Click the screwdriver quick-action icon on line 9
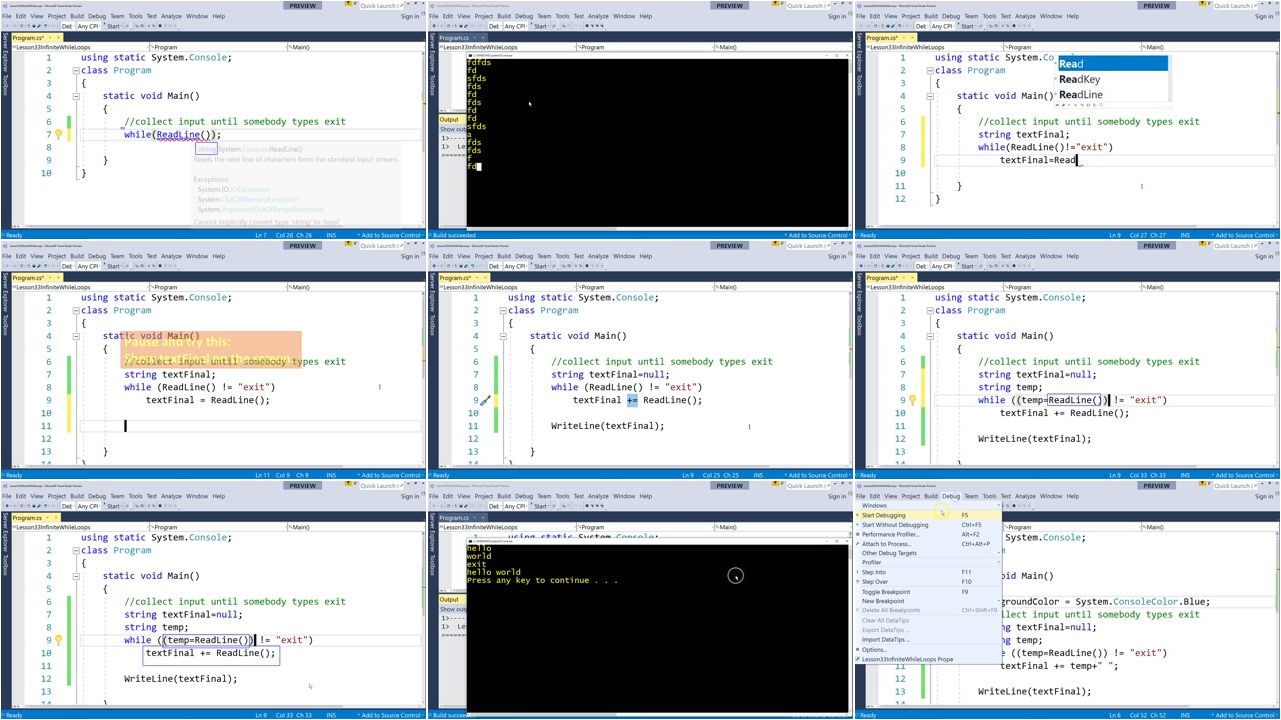Image resolution: width=1281 pixels, height=720 pixels. click(486, 400)
